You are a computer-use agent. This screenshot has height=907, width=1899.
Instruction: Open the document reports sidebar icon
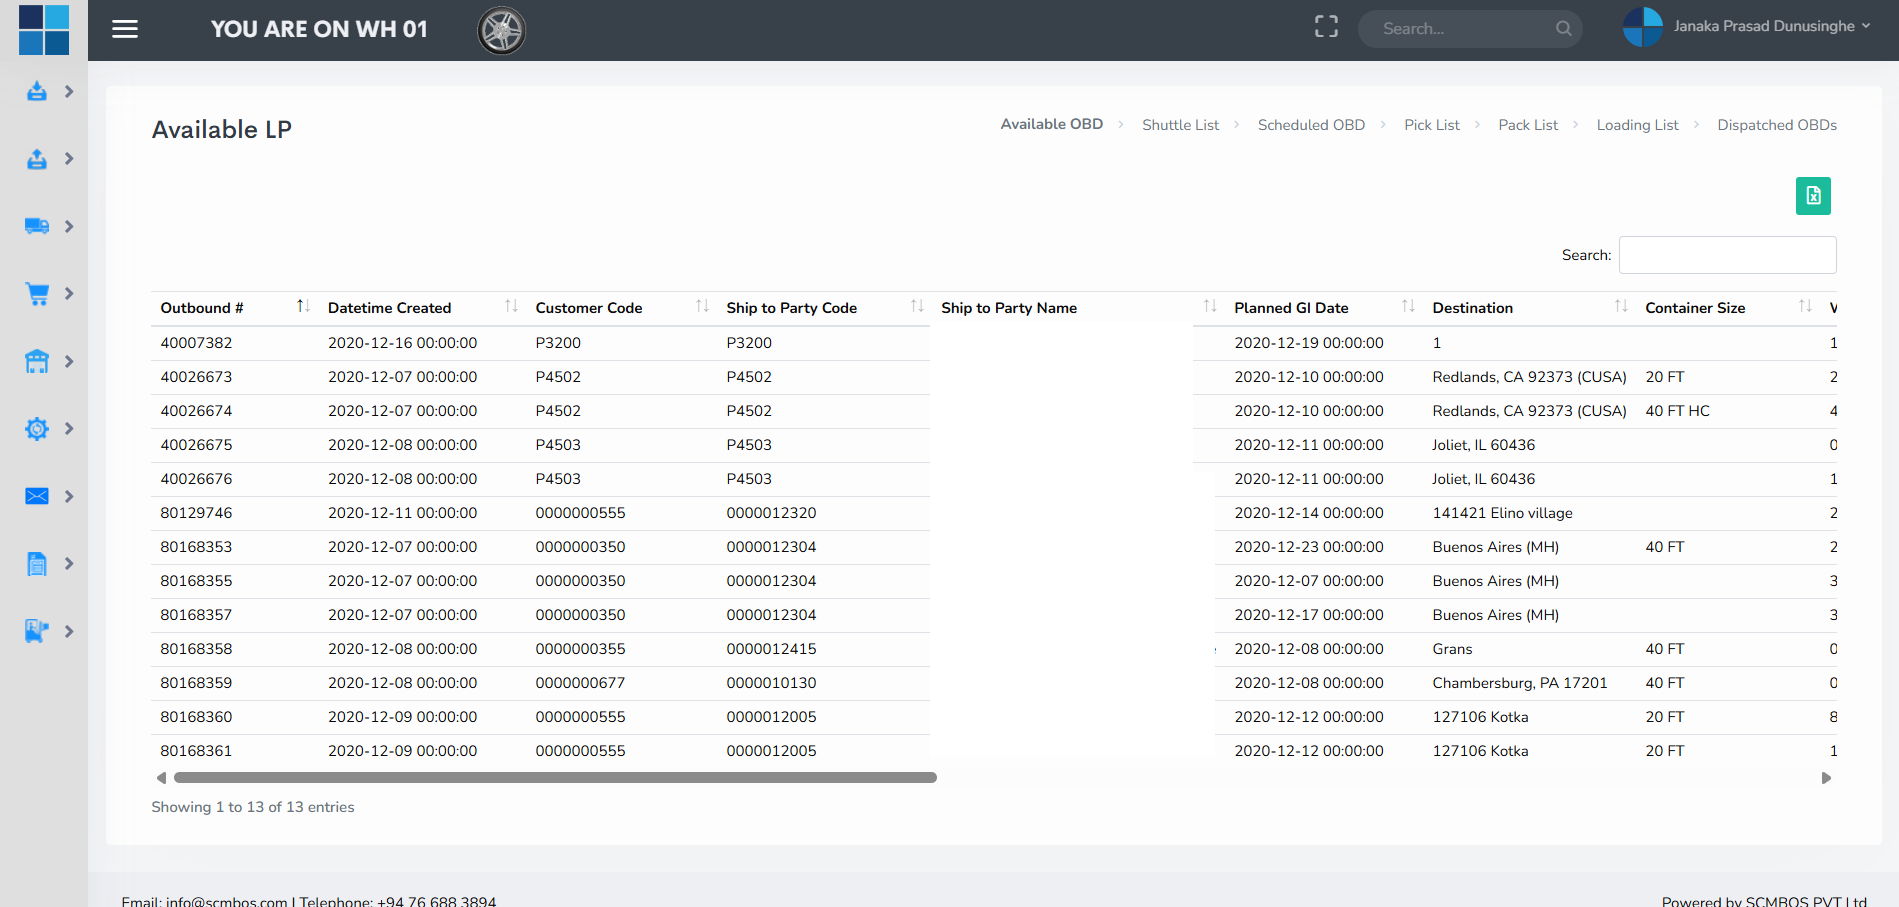pyautogui.click(x=37, y=564)
